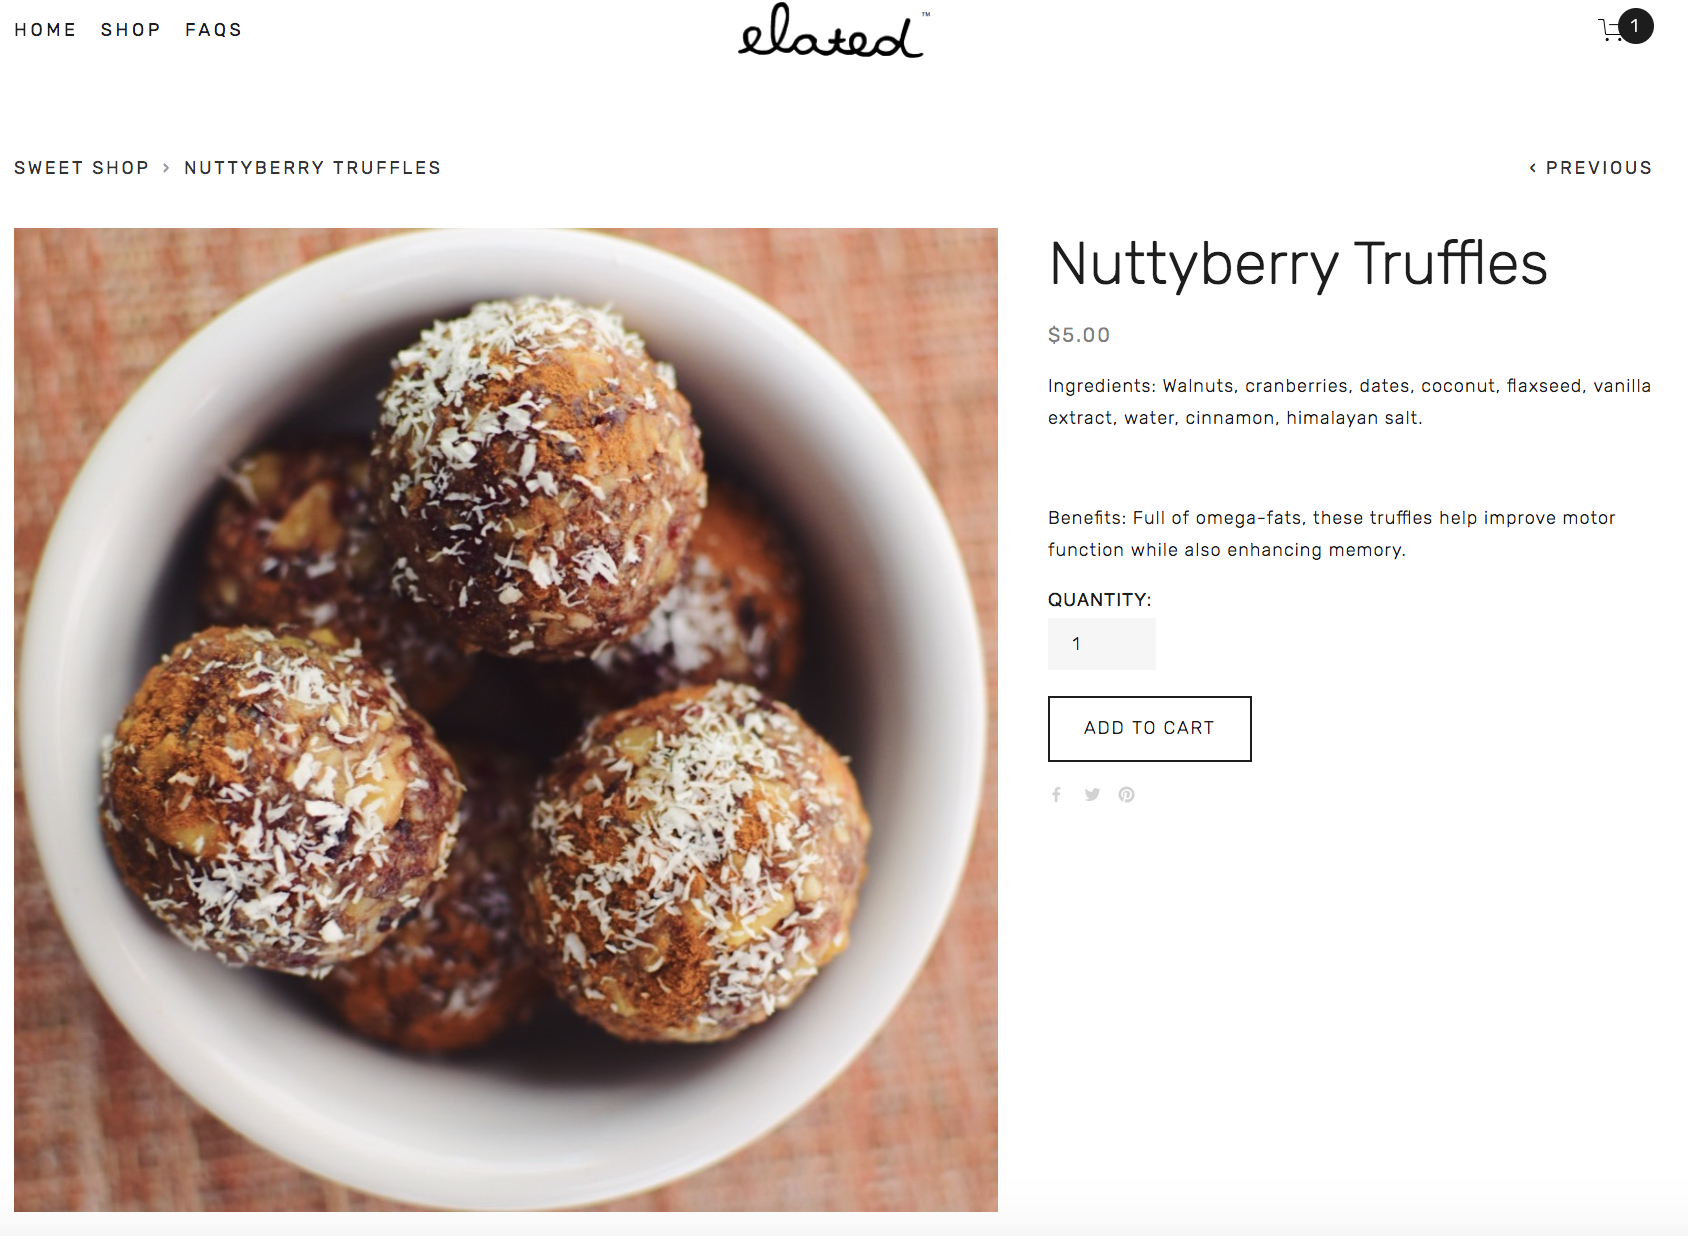Click the Benefits description text
The height and width of the screenshot is (1236, 1688).
click(x=1331, y=534)
